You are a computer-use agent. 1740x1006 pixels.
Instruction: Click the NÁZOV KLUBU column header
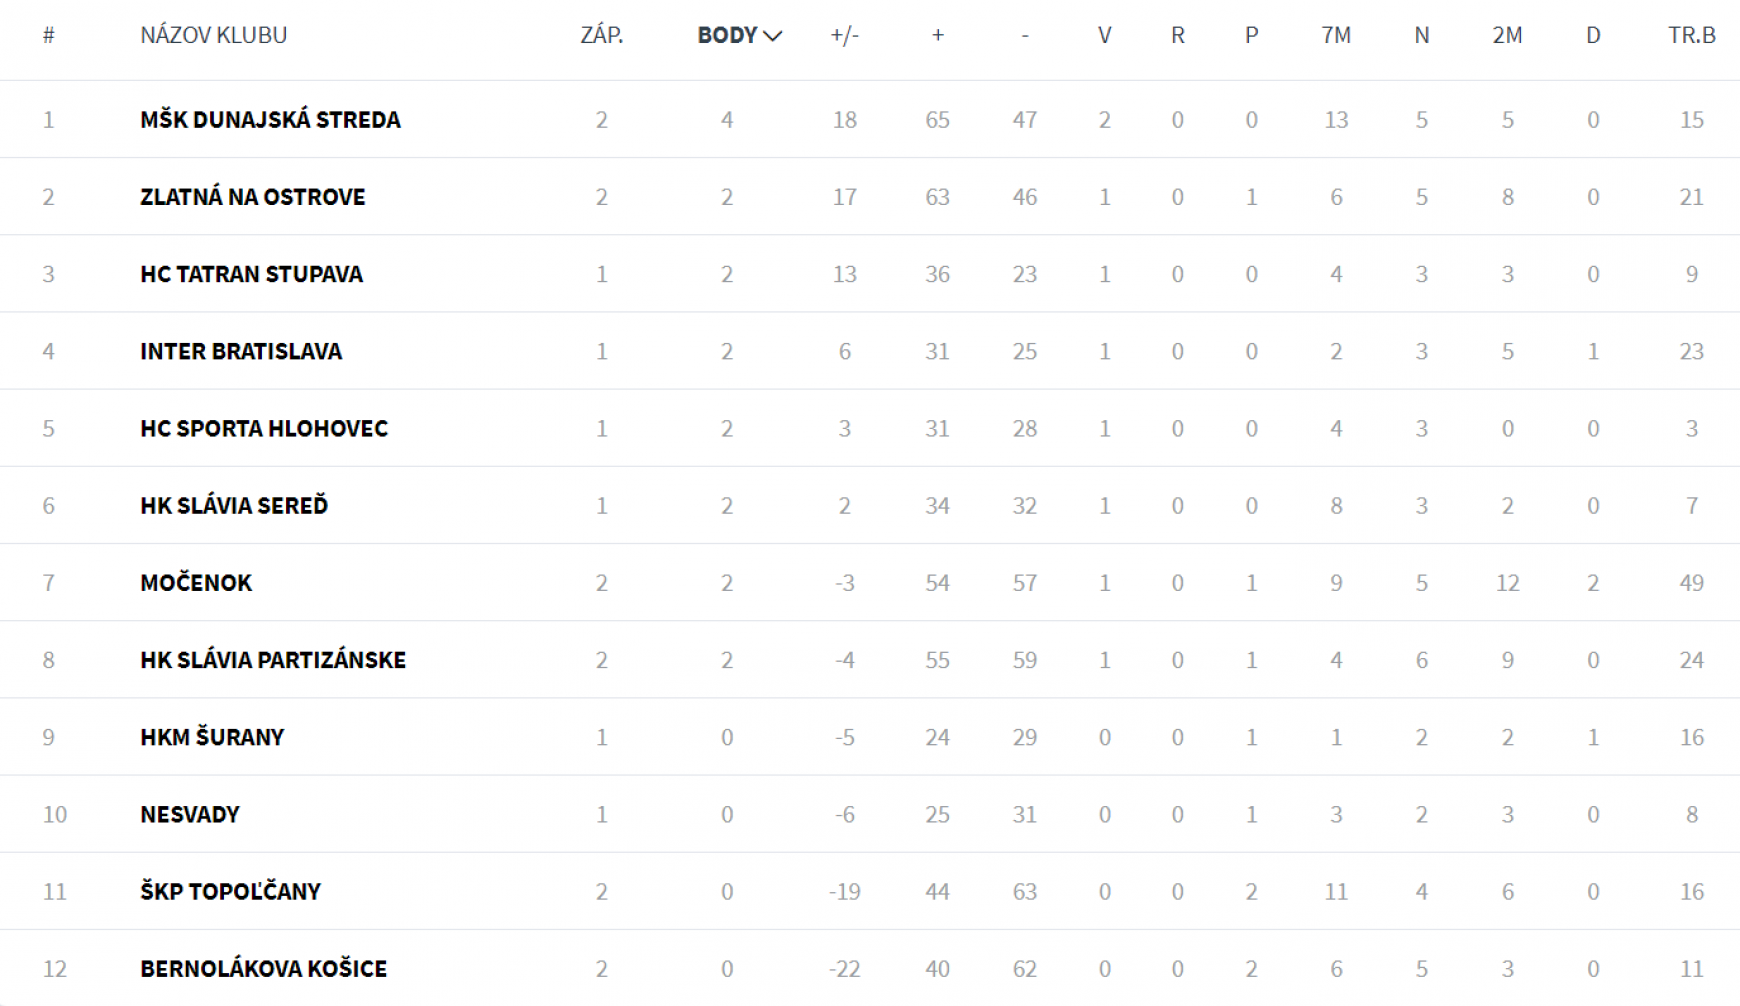(213, 35)
